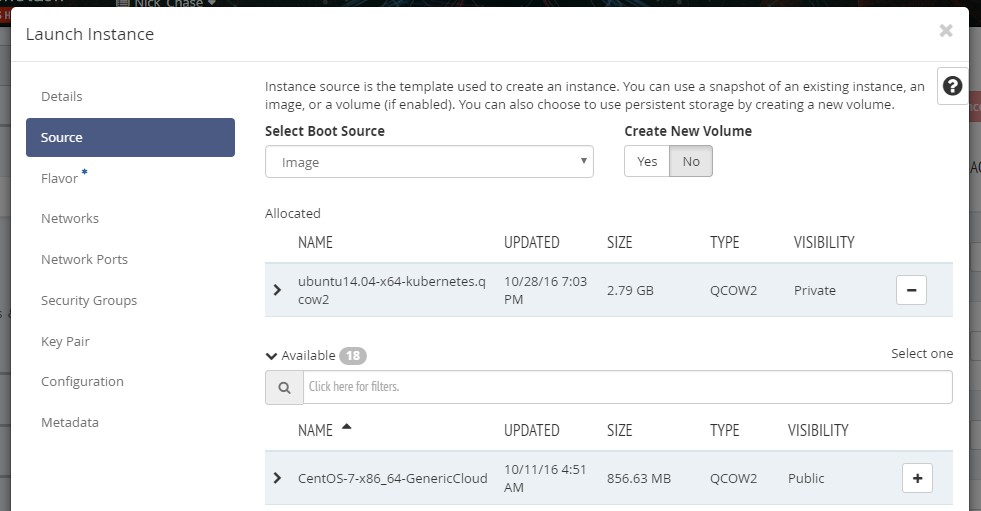This screenshot has width=981, height=511.
Task: Open the help question mark icon
Action: pos(952,86)
